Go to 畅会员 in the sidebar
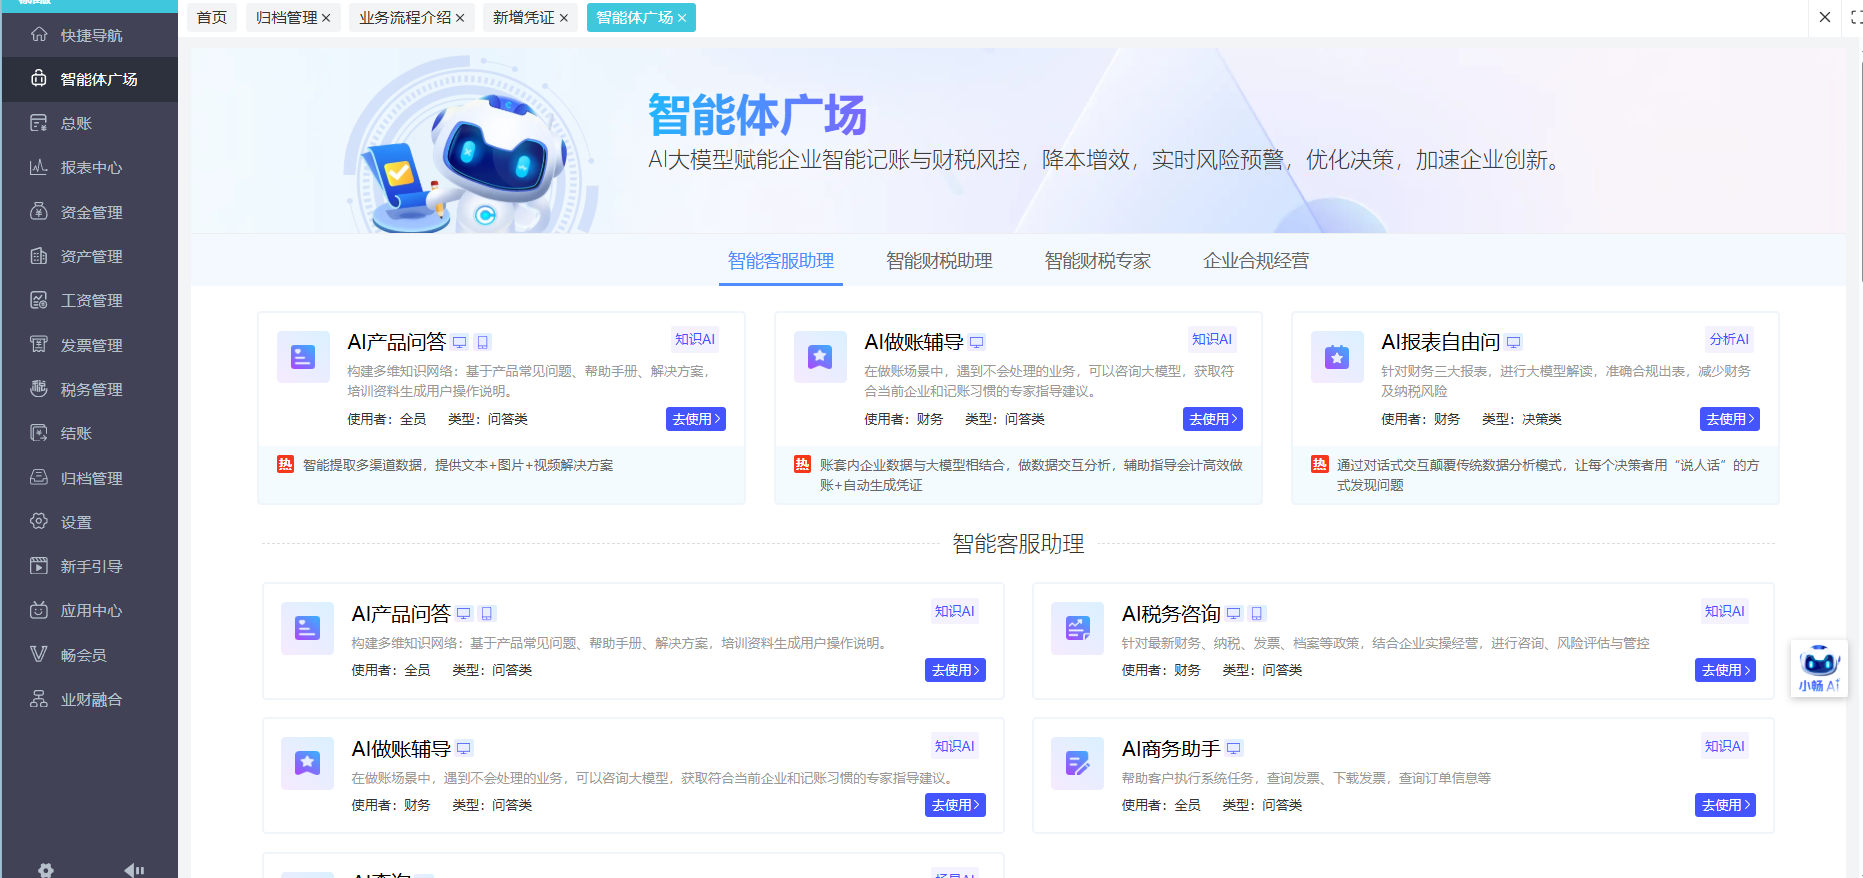 click(90, 655)
